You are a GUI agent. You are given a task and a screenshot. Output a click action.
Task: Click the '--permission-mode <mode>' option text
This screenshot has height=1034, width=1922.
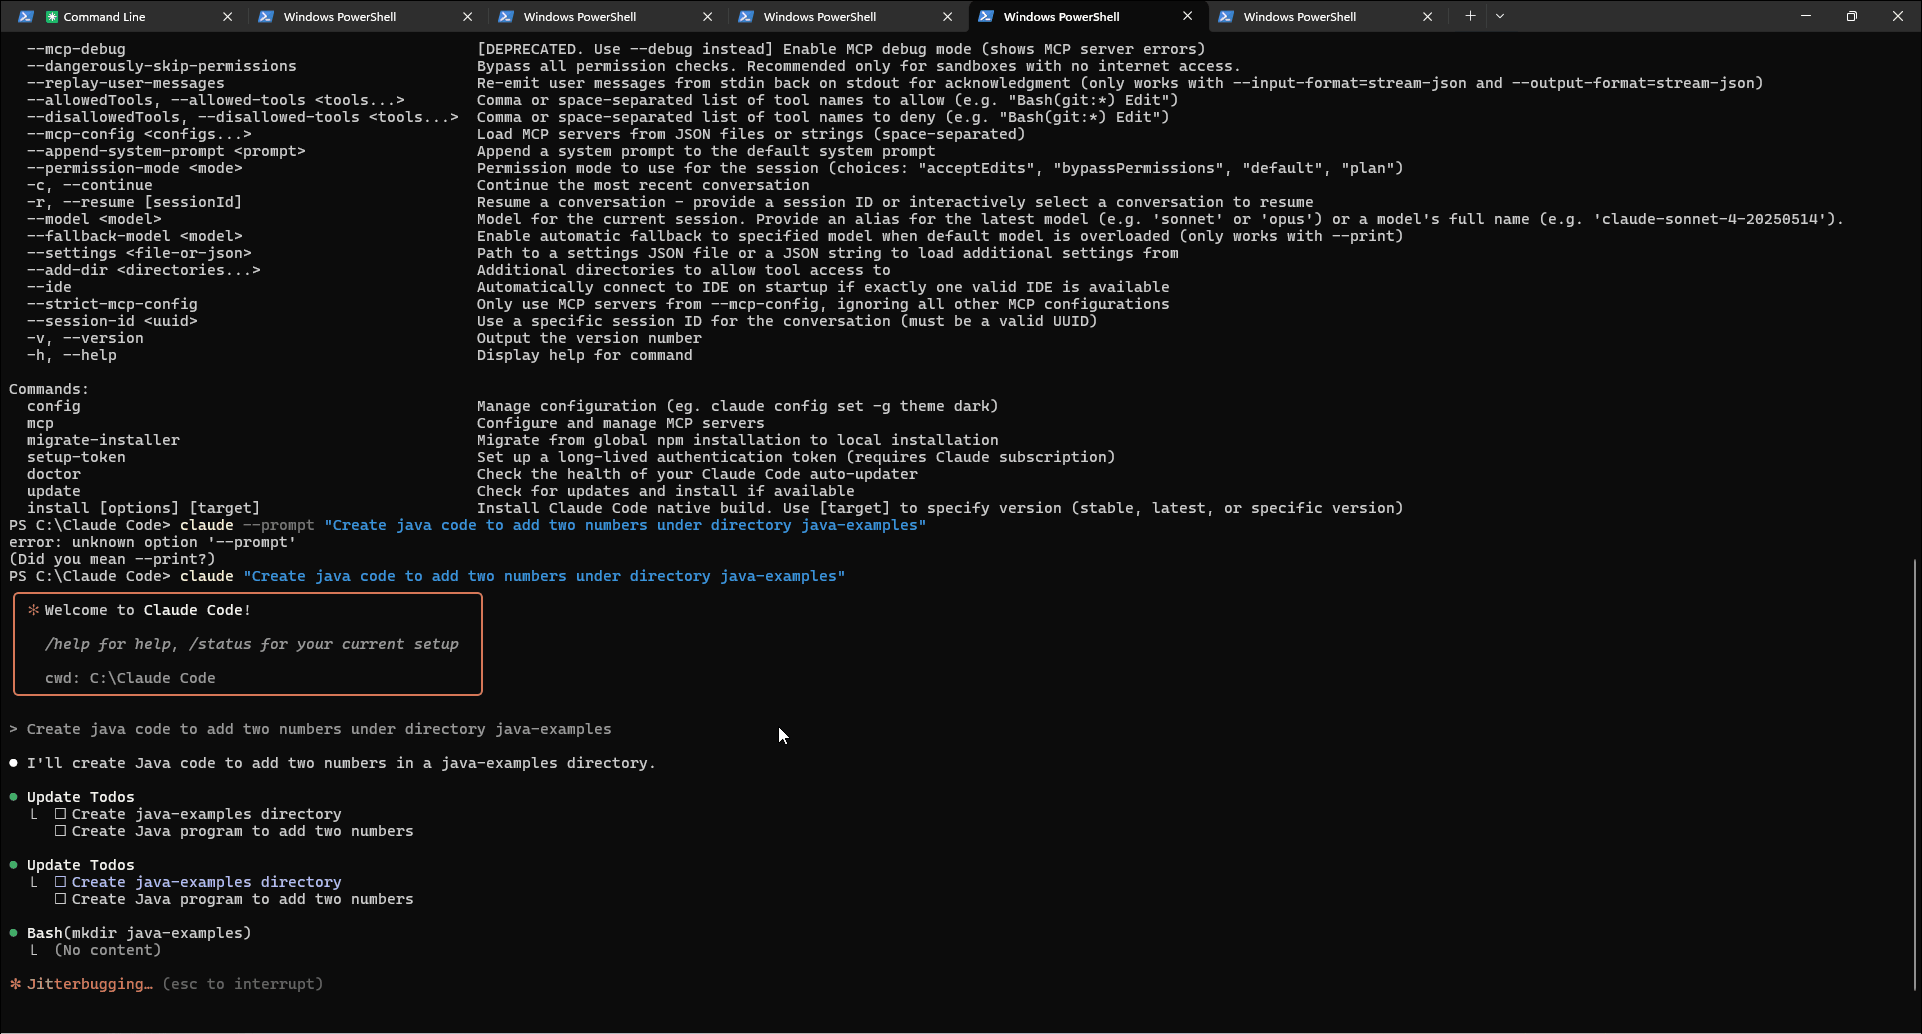(x=134, y=168)
